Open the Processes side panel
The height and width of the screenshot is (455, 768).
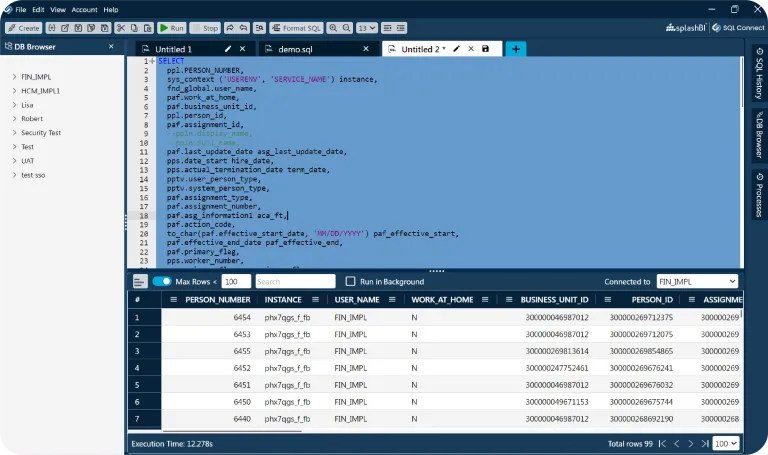(759, 194)
